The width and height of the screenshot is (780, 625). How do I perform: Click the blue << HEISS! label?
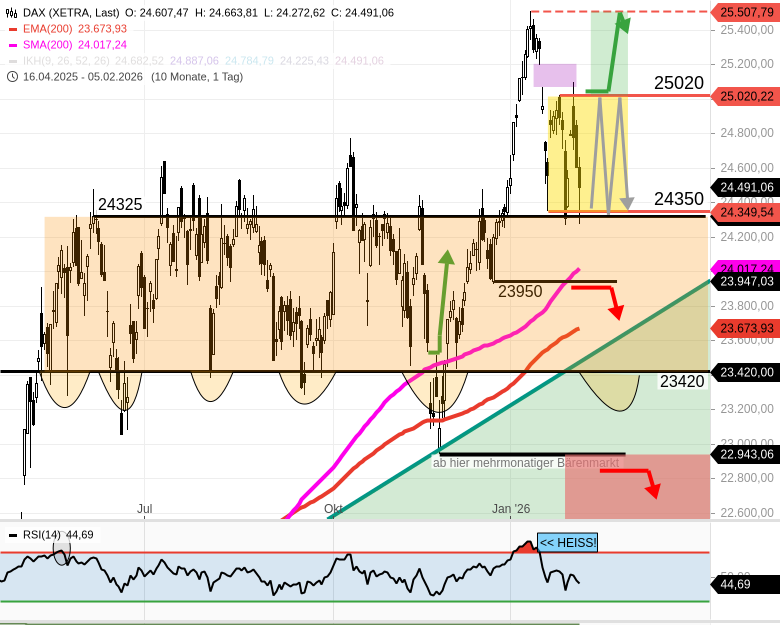click(x=567, y=543)
